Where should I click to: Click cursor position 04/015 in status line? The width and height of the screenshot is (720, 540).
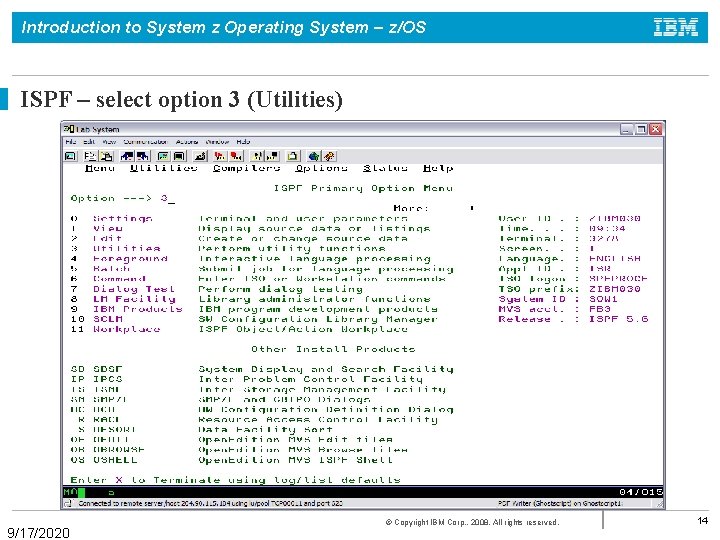(641, 493)
